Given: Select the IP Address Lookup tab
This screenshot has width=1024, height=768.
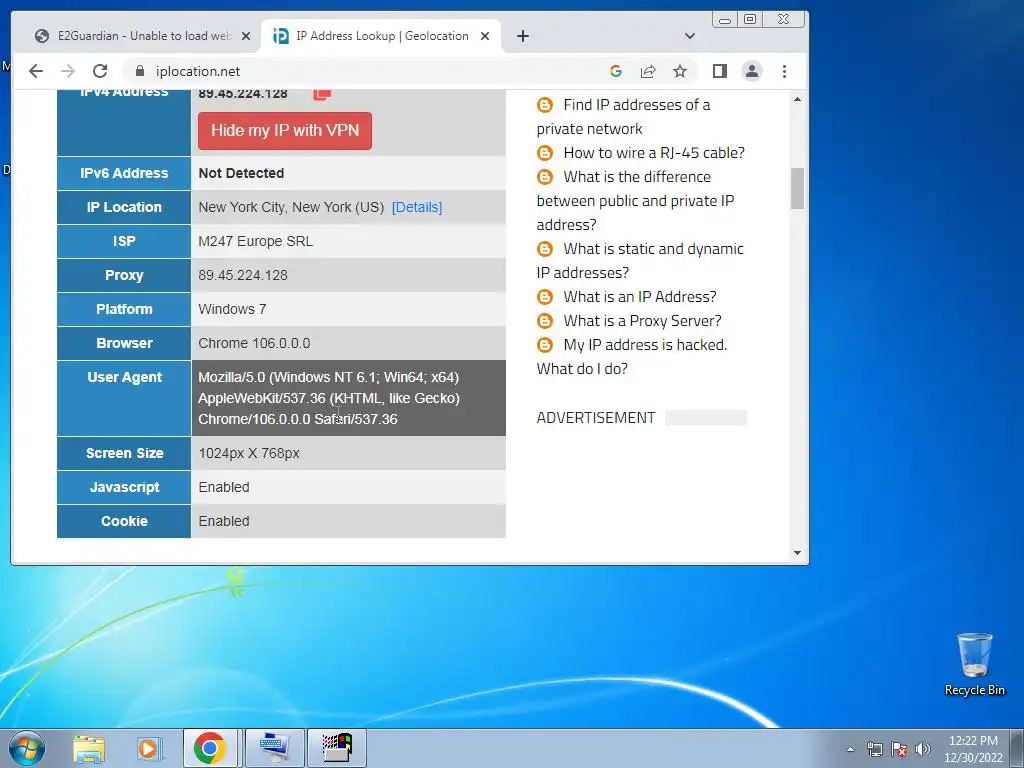Looking at the screenshot, I should click(x=381, y=36).
